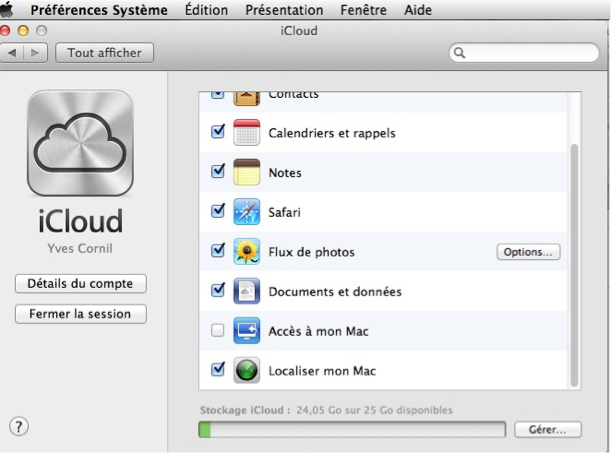Click the Flux de photos sunflower icon
Screen dimensions: 611x453
[x=246, y=252]
